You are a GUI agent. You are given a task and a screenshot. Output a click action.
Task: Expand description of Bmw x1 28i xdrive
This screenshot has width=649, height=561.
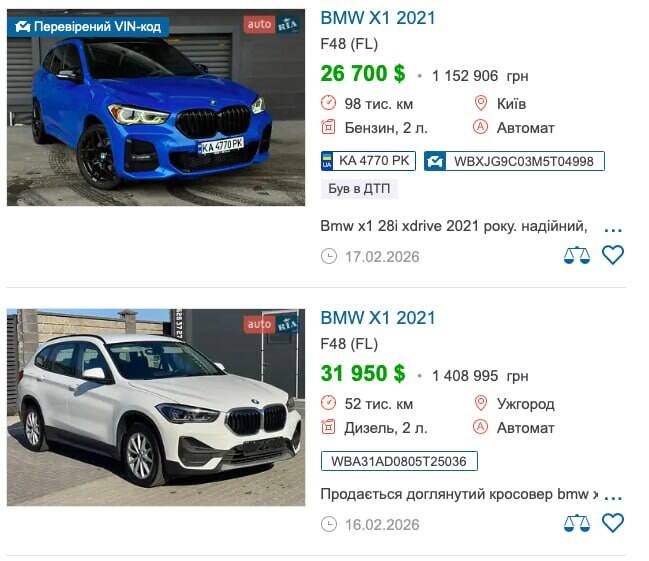coord(613,230)
